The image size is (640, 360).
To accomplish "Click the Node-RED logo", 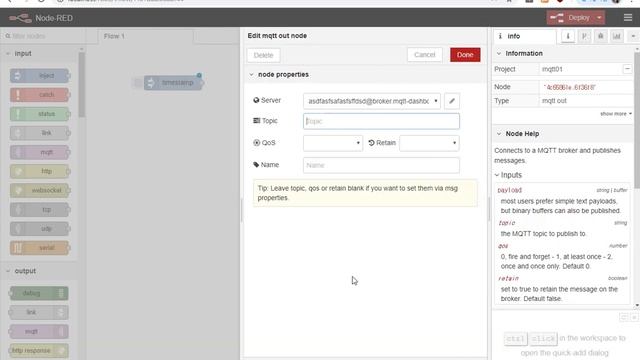I will tap(40, 18).
